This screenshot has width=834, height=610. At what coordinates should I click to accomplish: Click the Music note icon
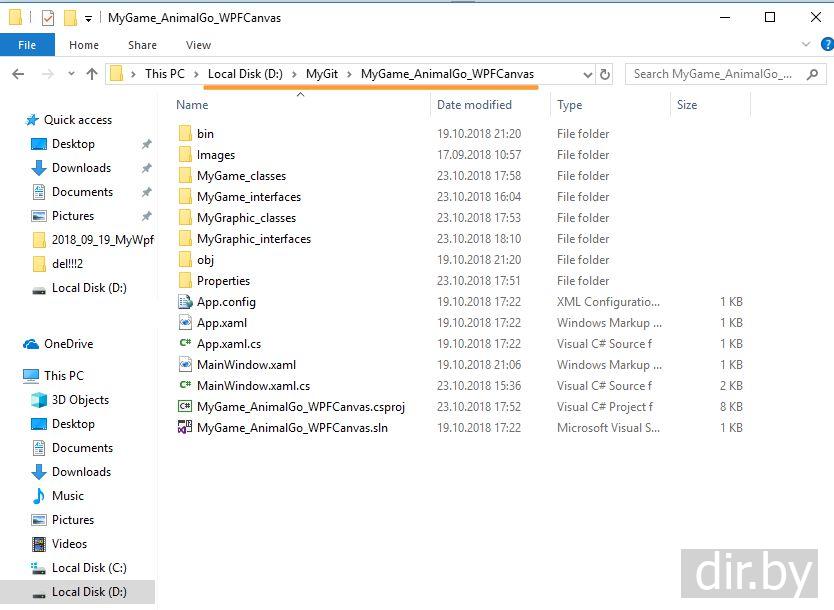(x=39, y=496)
